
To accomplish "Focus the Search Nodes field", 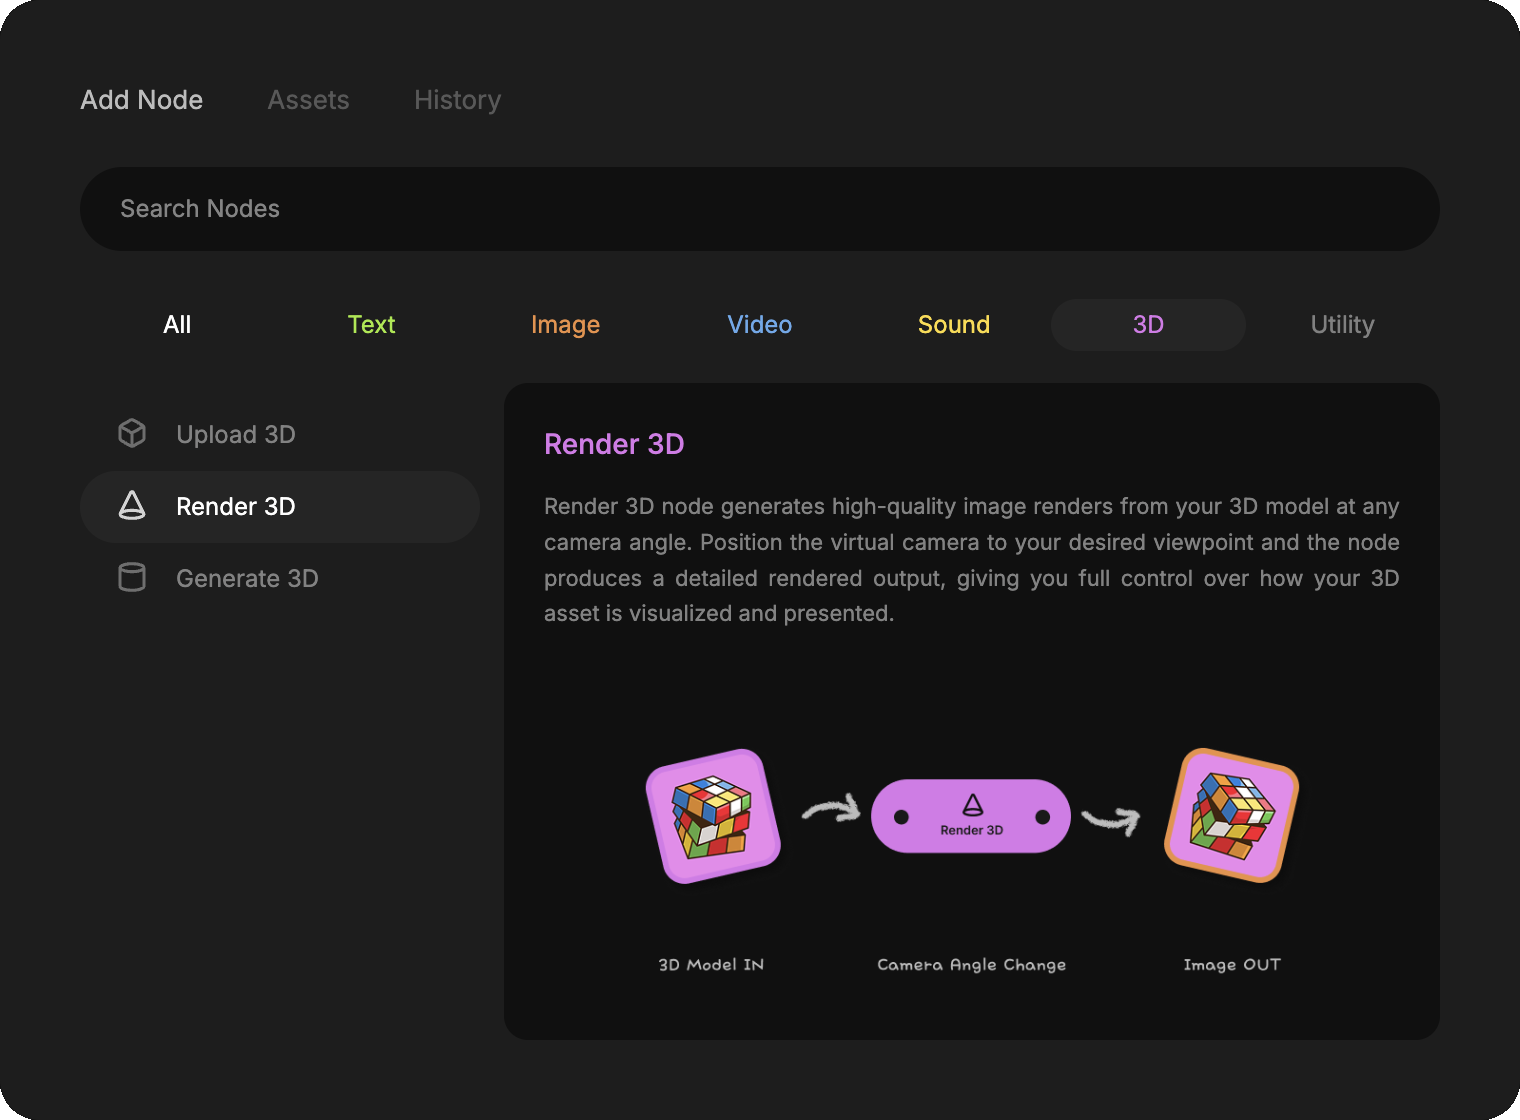I will coord(759,209).
